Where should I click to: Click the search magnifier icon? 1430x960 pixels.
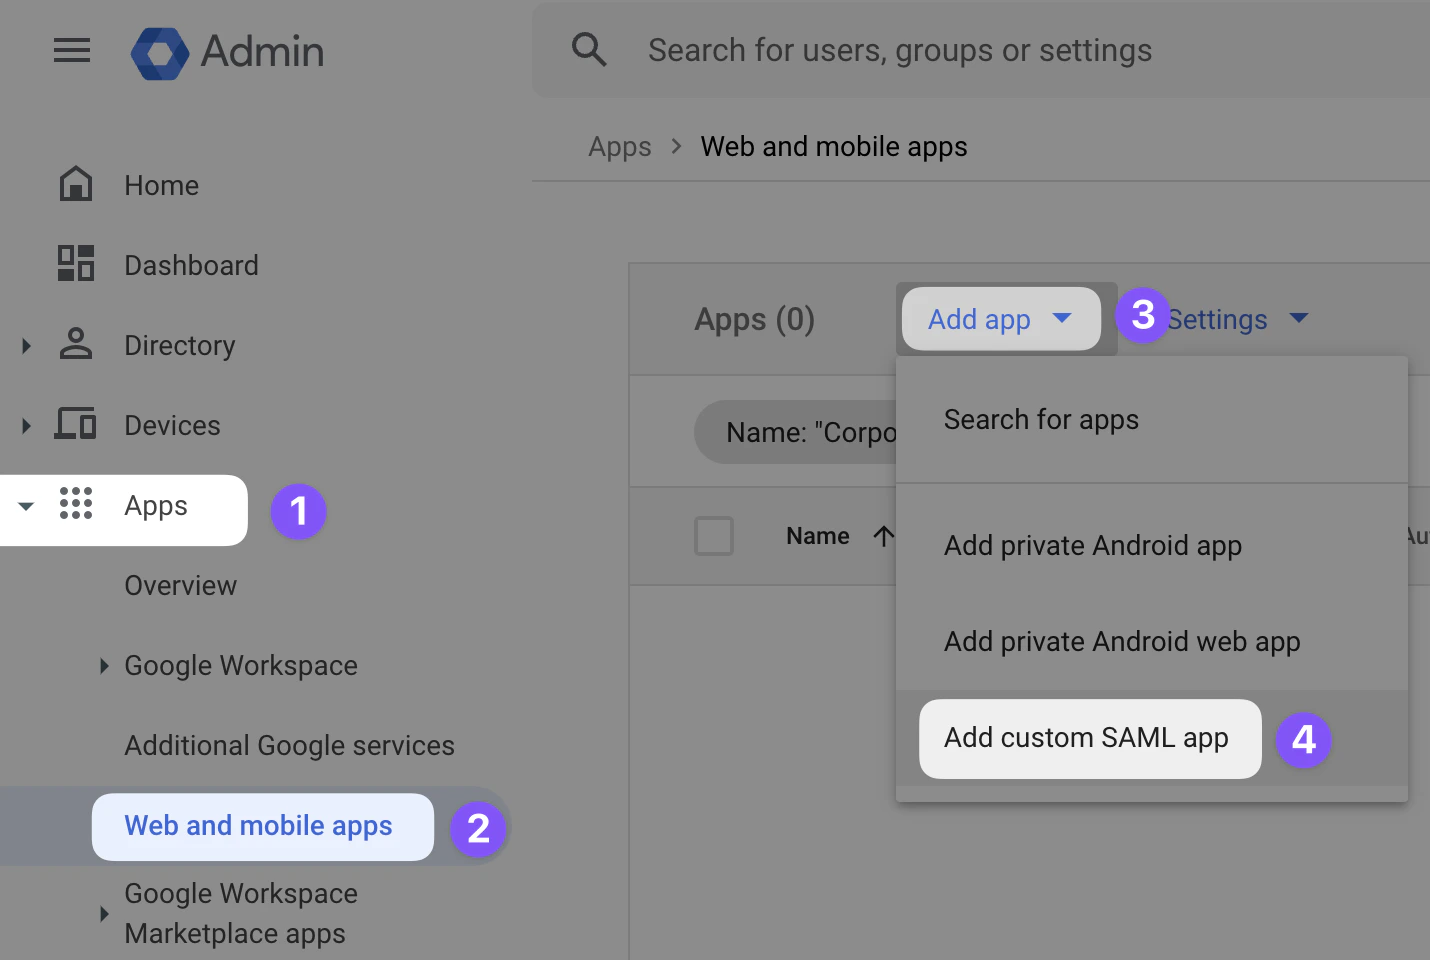[589, 49]
